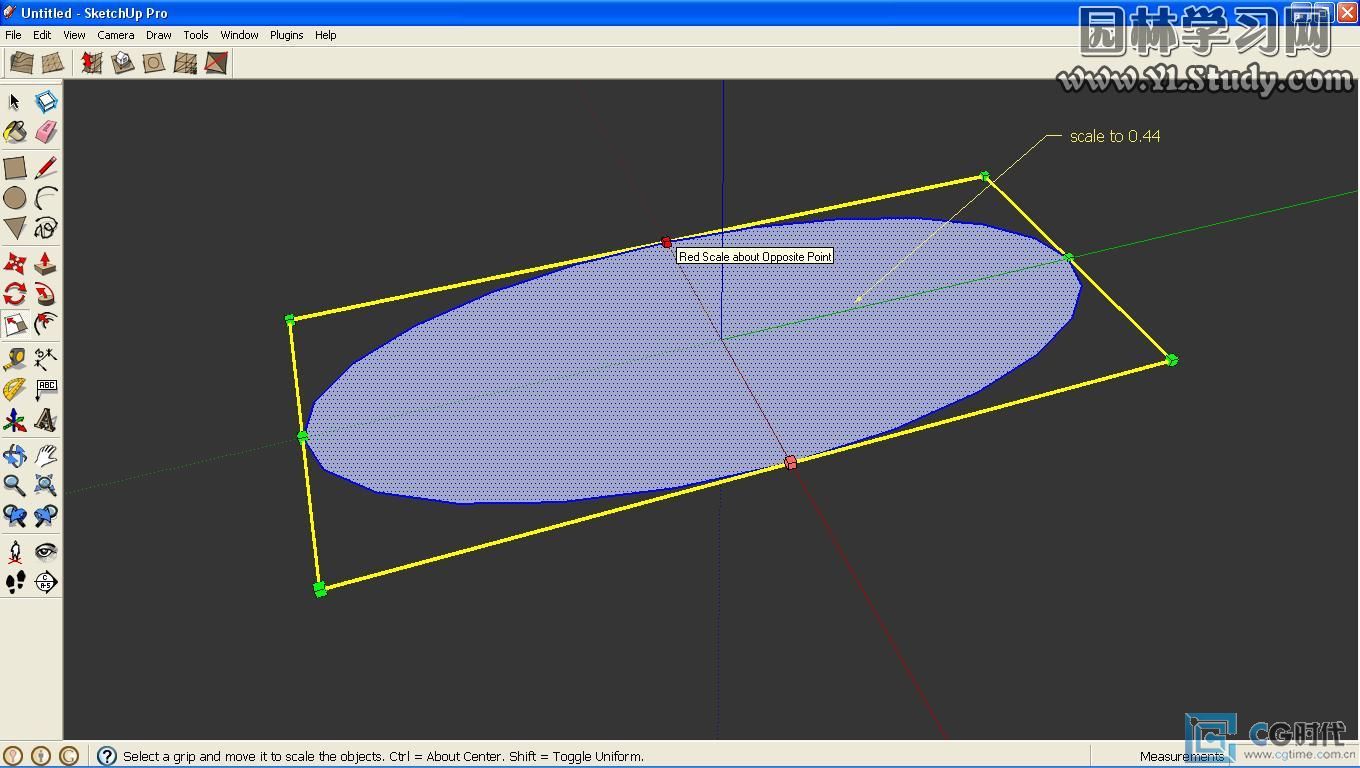Select the Dimension tool
The height and width of the screenshot is (768, 1360).
46,359
